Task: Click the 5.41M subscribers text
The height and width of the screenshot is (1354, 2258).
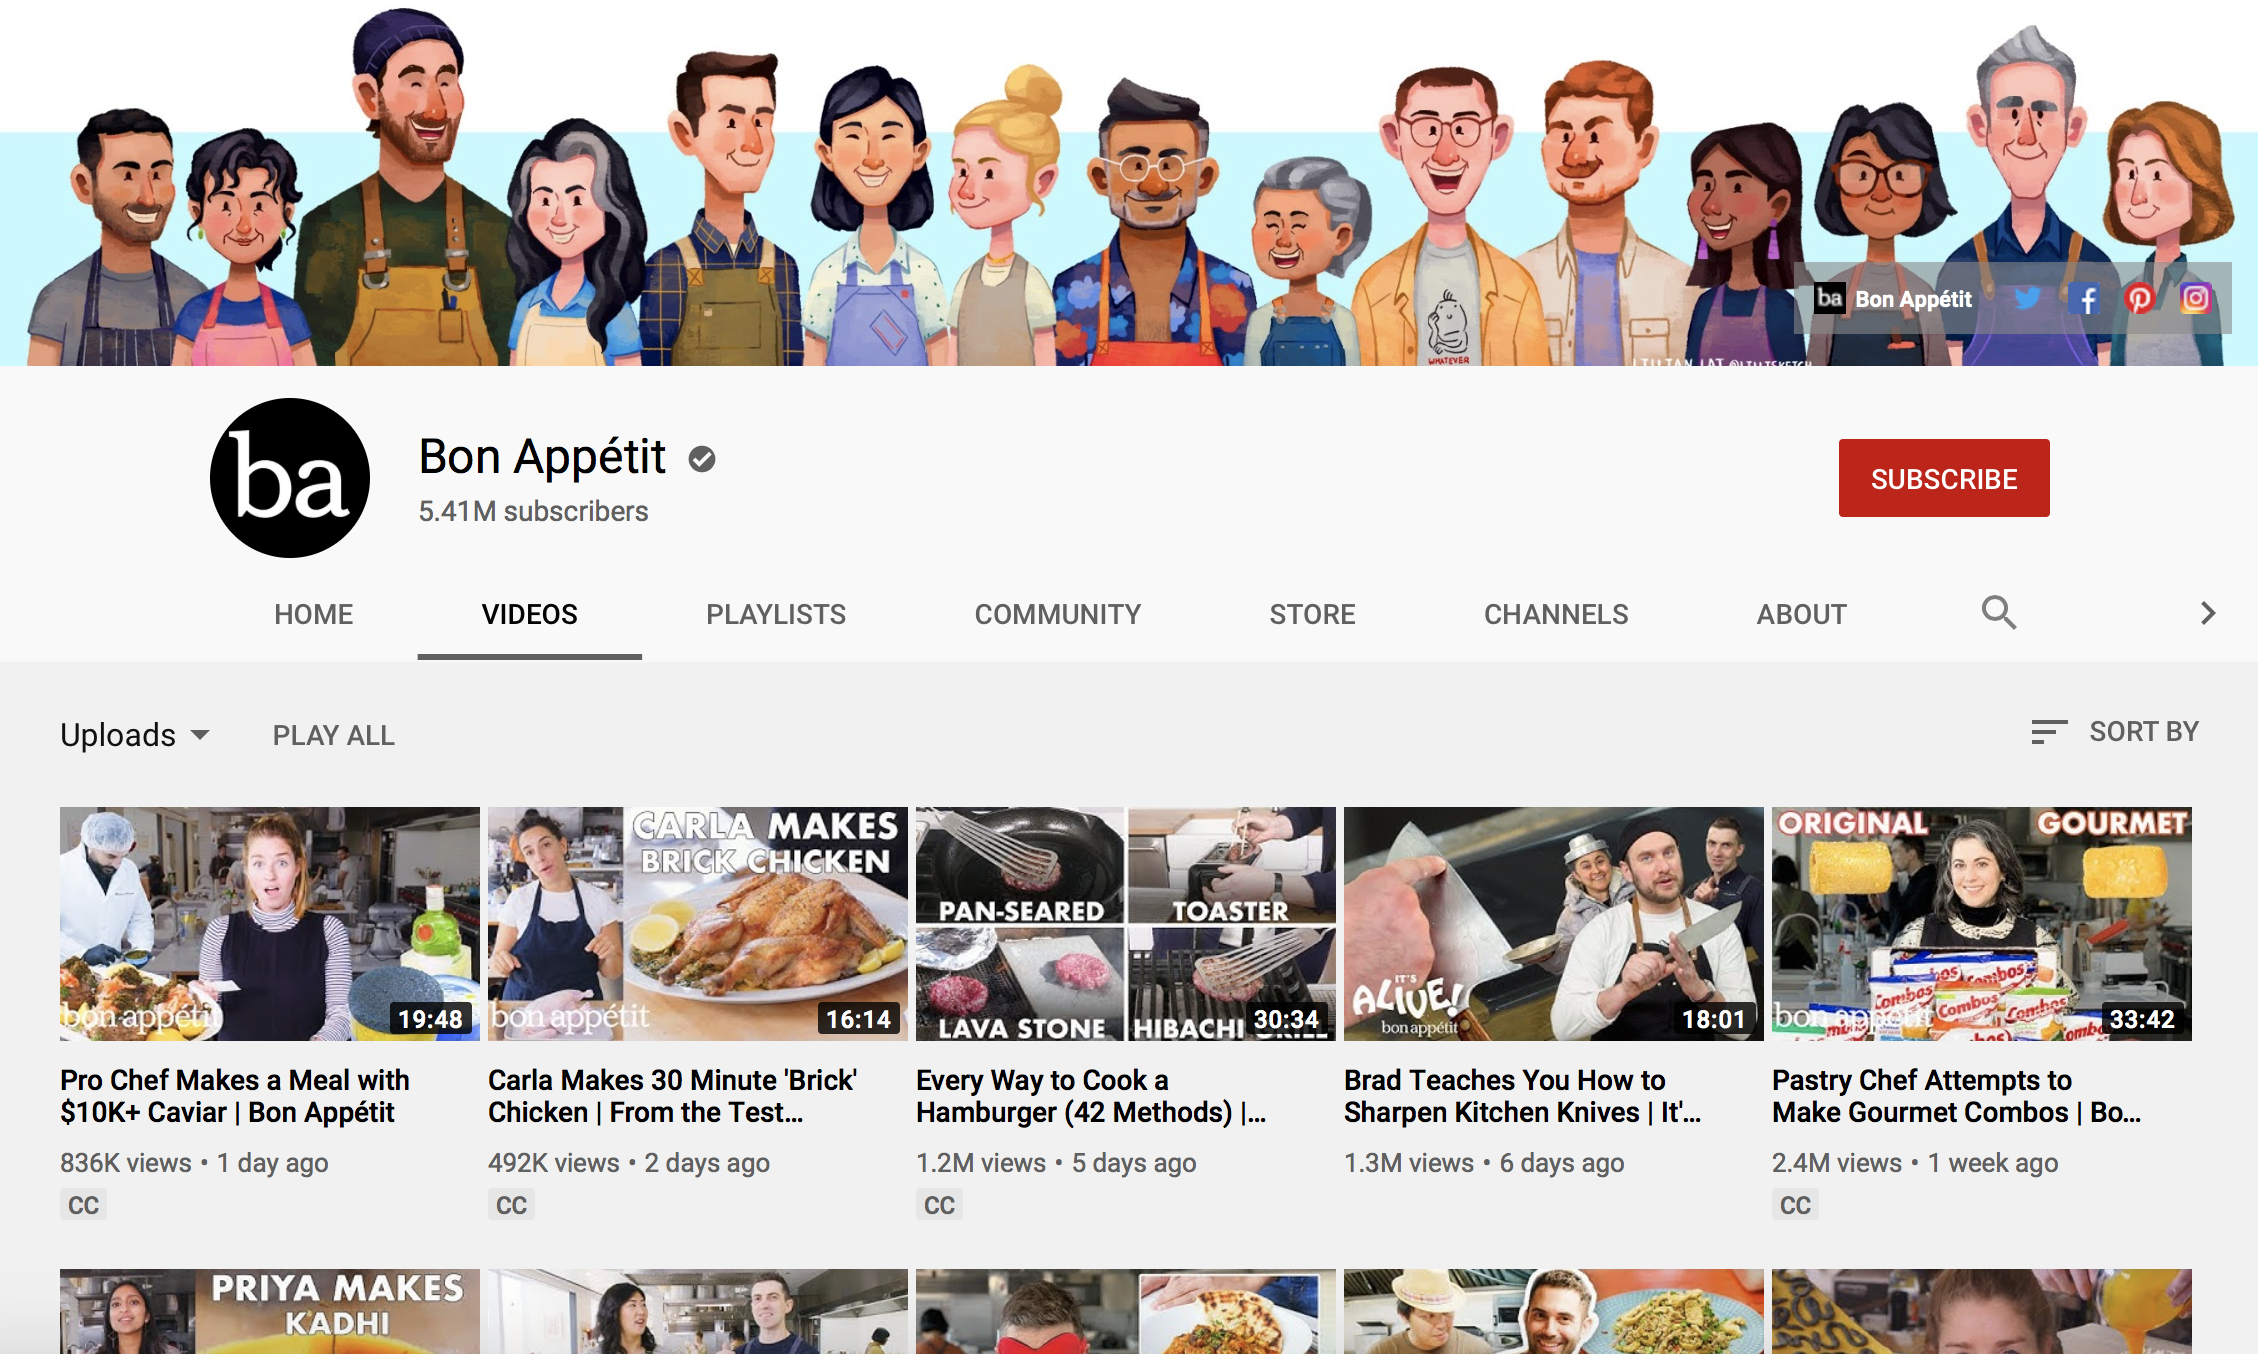Action: click(533, 511)
